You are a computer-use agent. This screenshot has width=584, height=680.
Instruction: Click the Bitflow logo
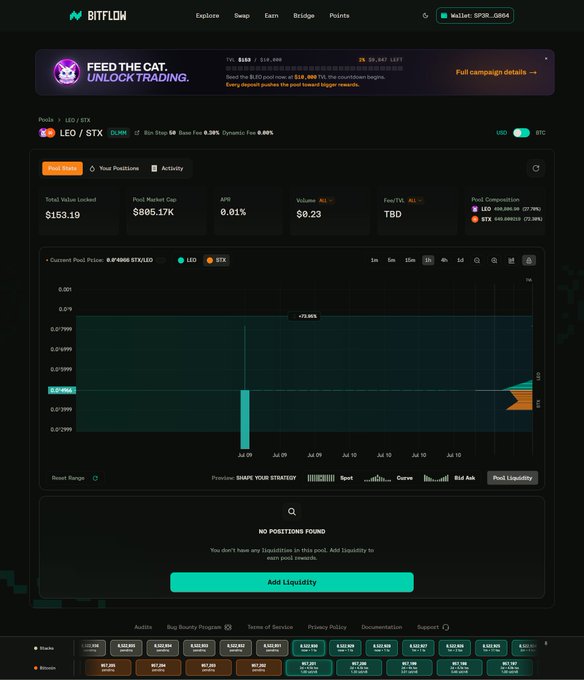tap(98, 16)
